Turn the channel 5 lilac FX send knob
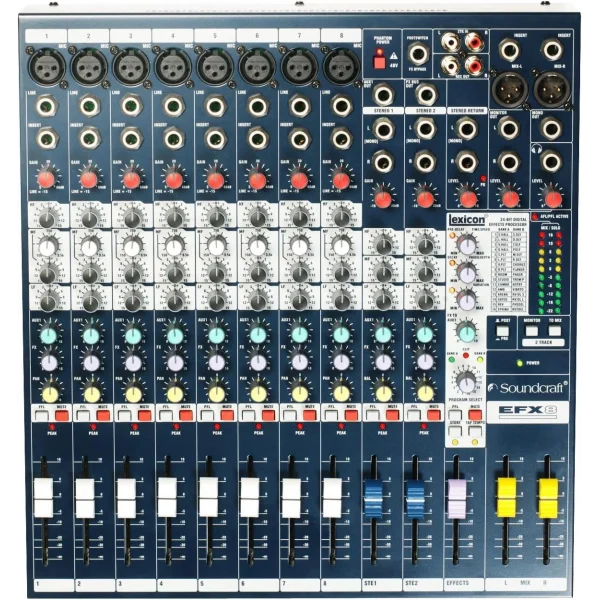Image resolution: width=600 pixels, height=600 pixels. [217, 362]
